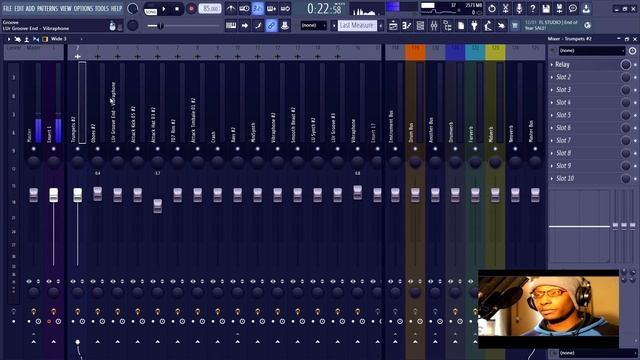Toggle the loop recording icon
The width and height of the screenshot is (640, 360).
(x=285, y=8)
